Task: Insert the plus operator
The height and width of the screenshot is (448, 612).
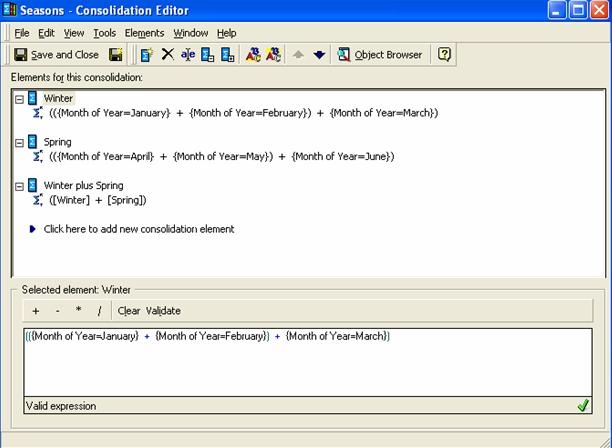Action: (x=36, y=311)
